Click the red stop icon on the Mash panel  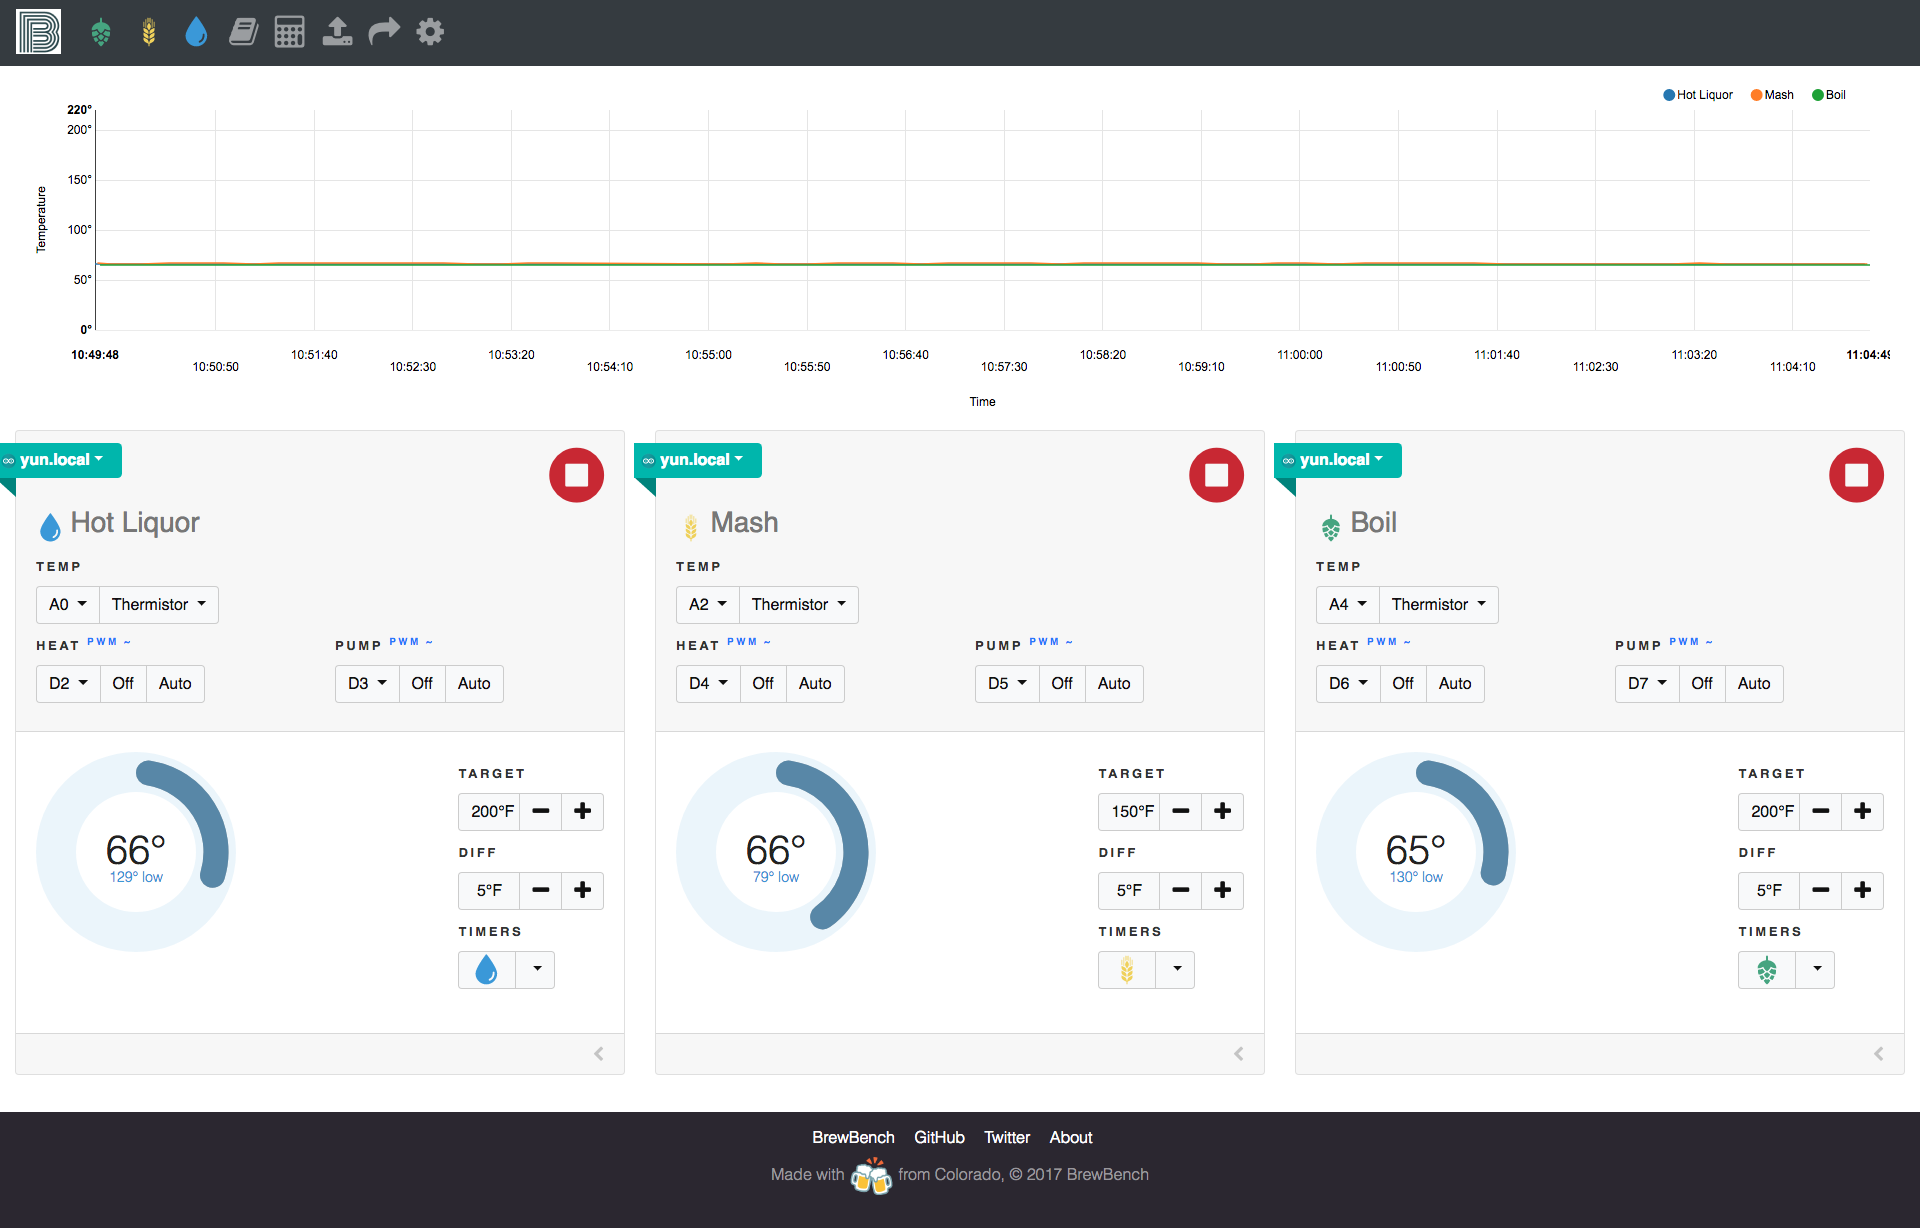click(1215, 475)
